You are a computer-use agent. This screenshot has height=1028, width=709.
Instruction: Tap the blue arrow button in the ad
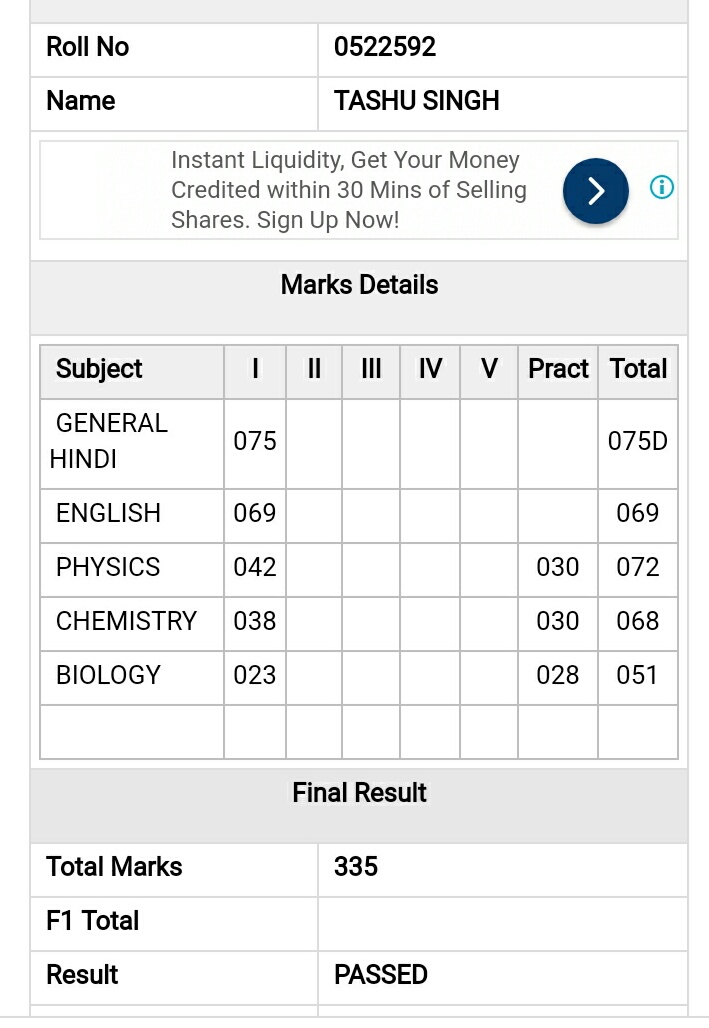click(x=596, y=191)
